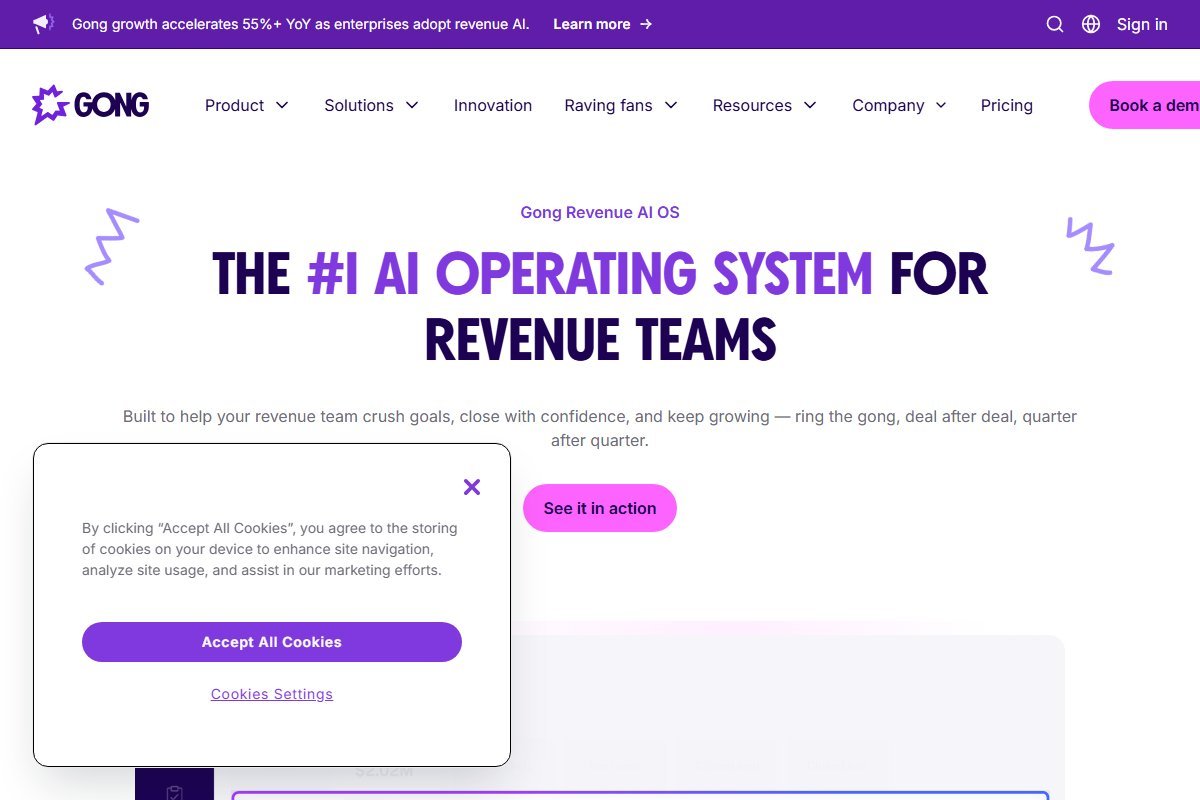The width and height of the screenshot is (1200, 800).
Task: Open the Company nav item
Action: 888,105
